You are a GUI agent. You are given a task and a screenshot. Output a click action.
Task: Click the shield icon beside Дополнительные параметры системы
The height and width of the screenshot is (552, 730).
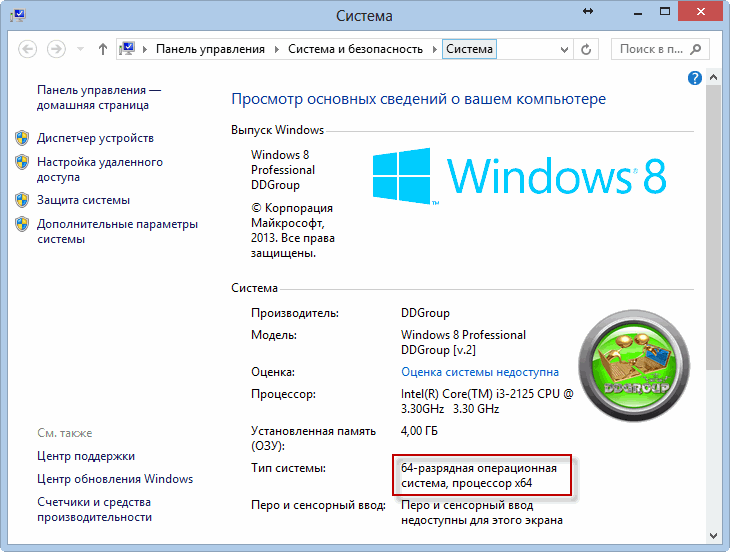[22, 224]
